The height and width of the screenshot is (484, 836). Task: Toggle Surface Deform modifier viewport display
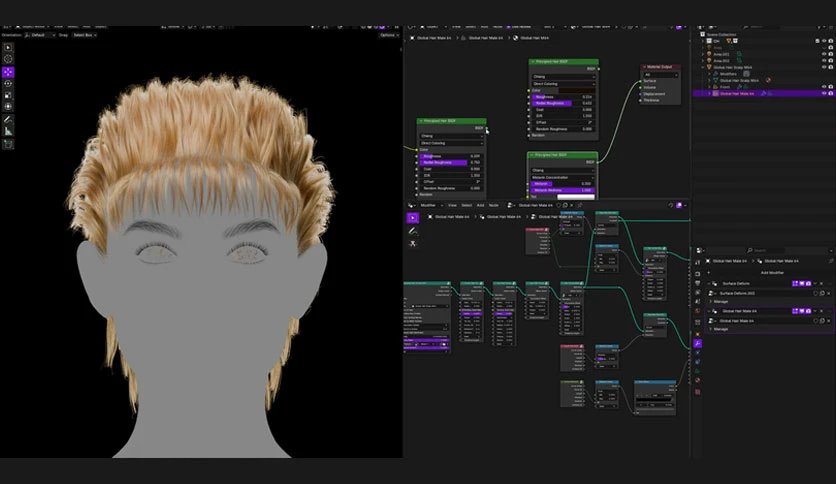point(802,284)
